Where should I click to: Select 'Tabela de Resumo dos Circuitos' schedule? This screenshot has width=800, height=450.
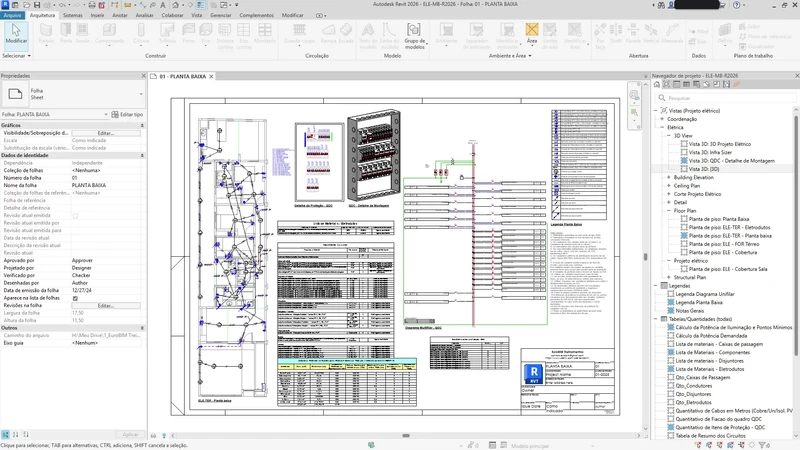(710, 436)
